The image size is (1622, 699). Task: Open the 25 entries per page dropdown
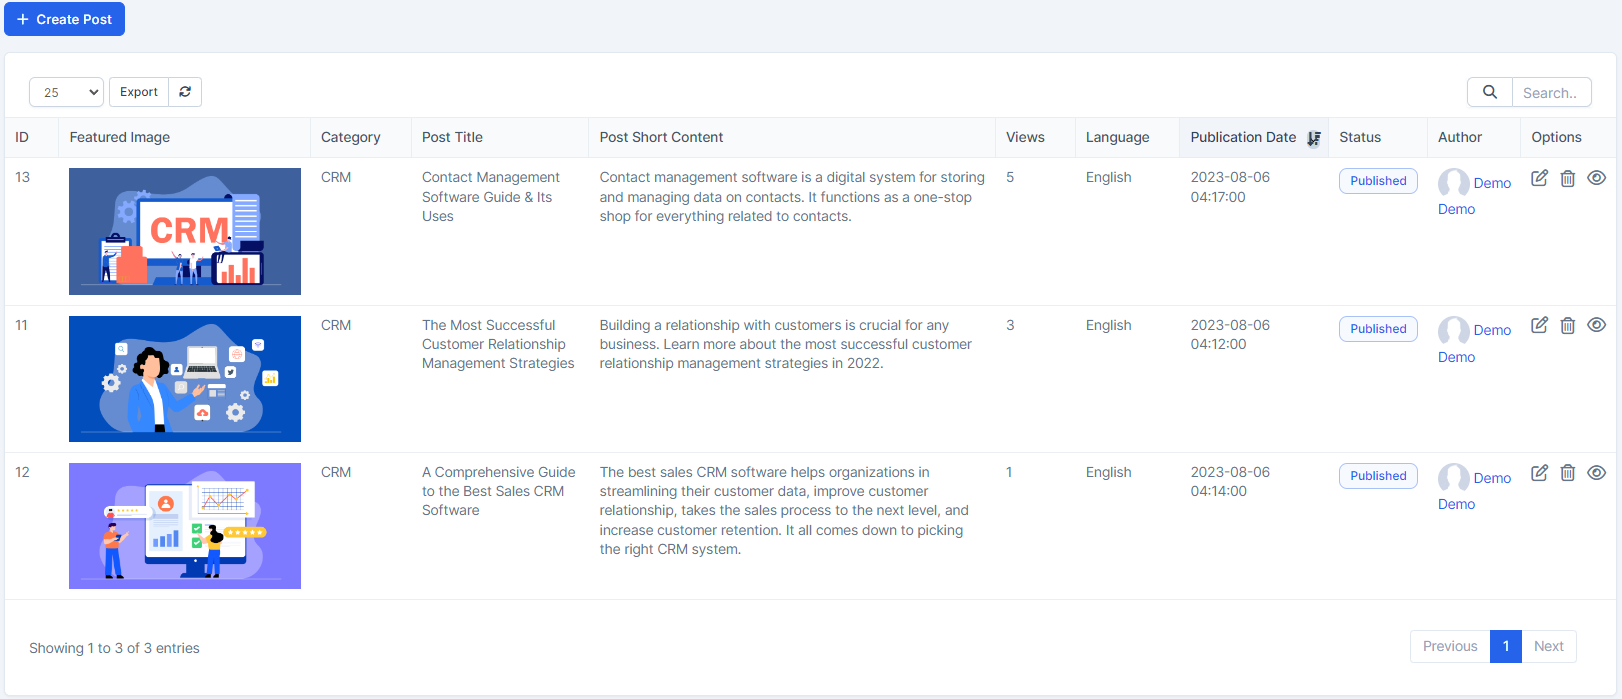pos(66,92)
